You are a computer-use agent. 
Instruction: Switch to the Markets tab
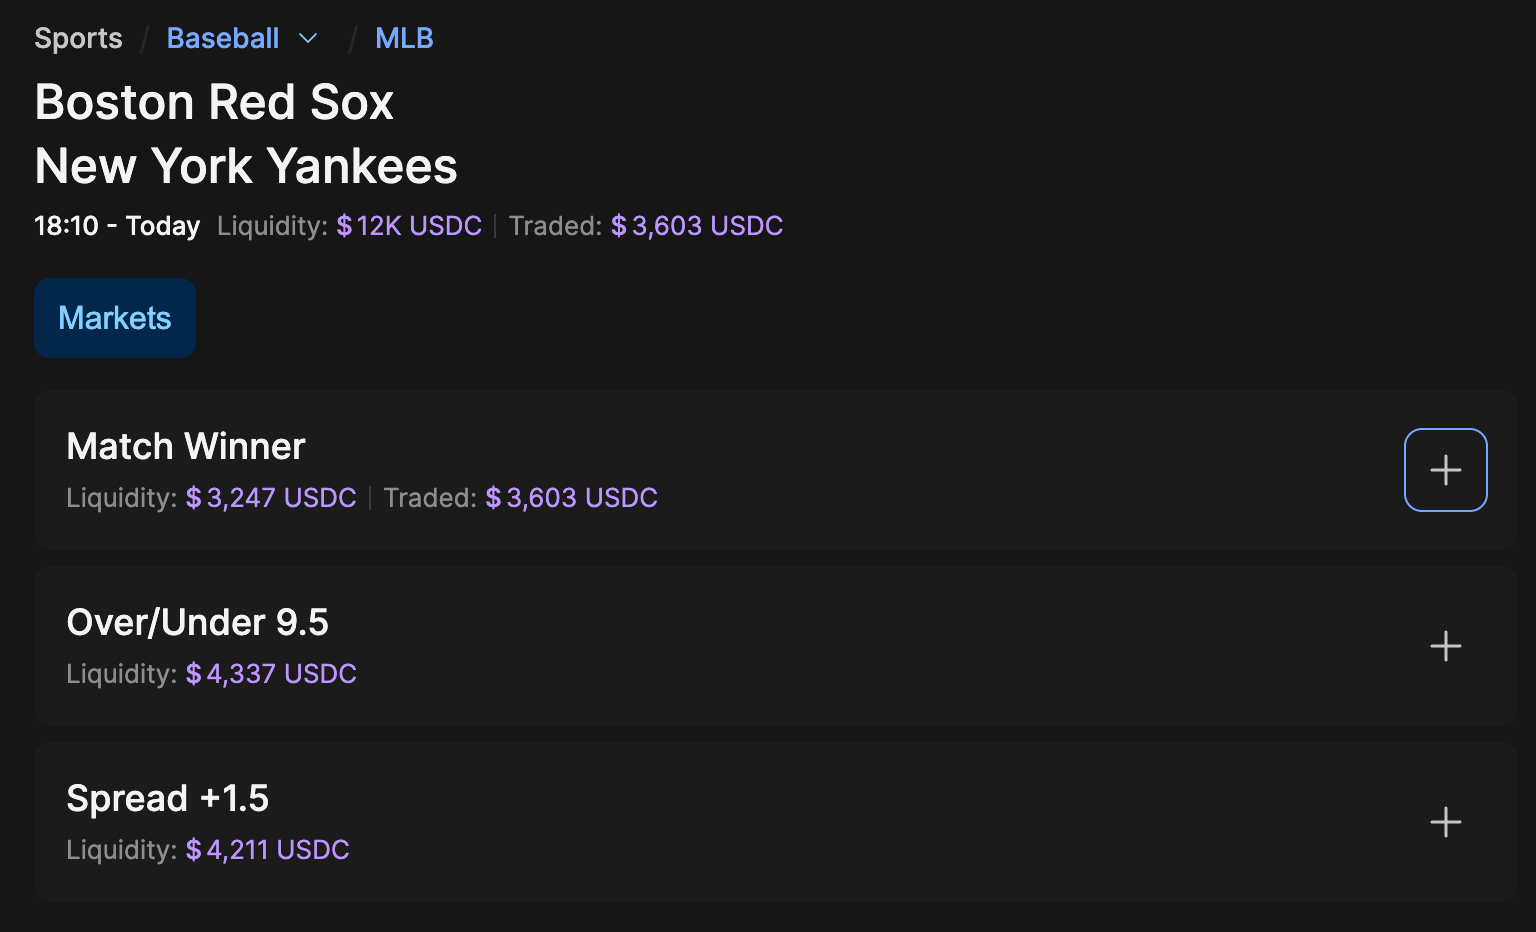[115, 318]
